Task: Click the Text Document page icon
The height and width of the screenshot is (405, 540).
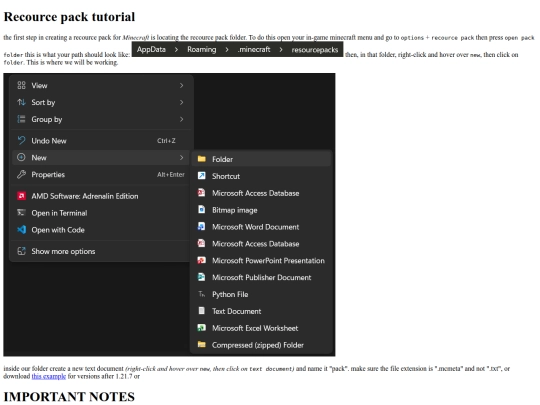Action: pyautogui.click(x=202, y=311)
